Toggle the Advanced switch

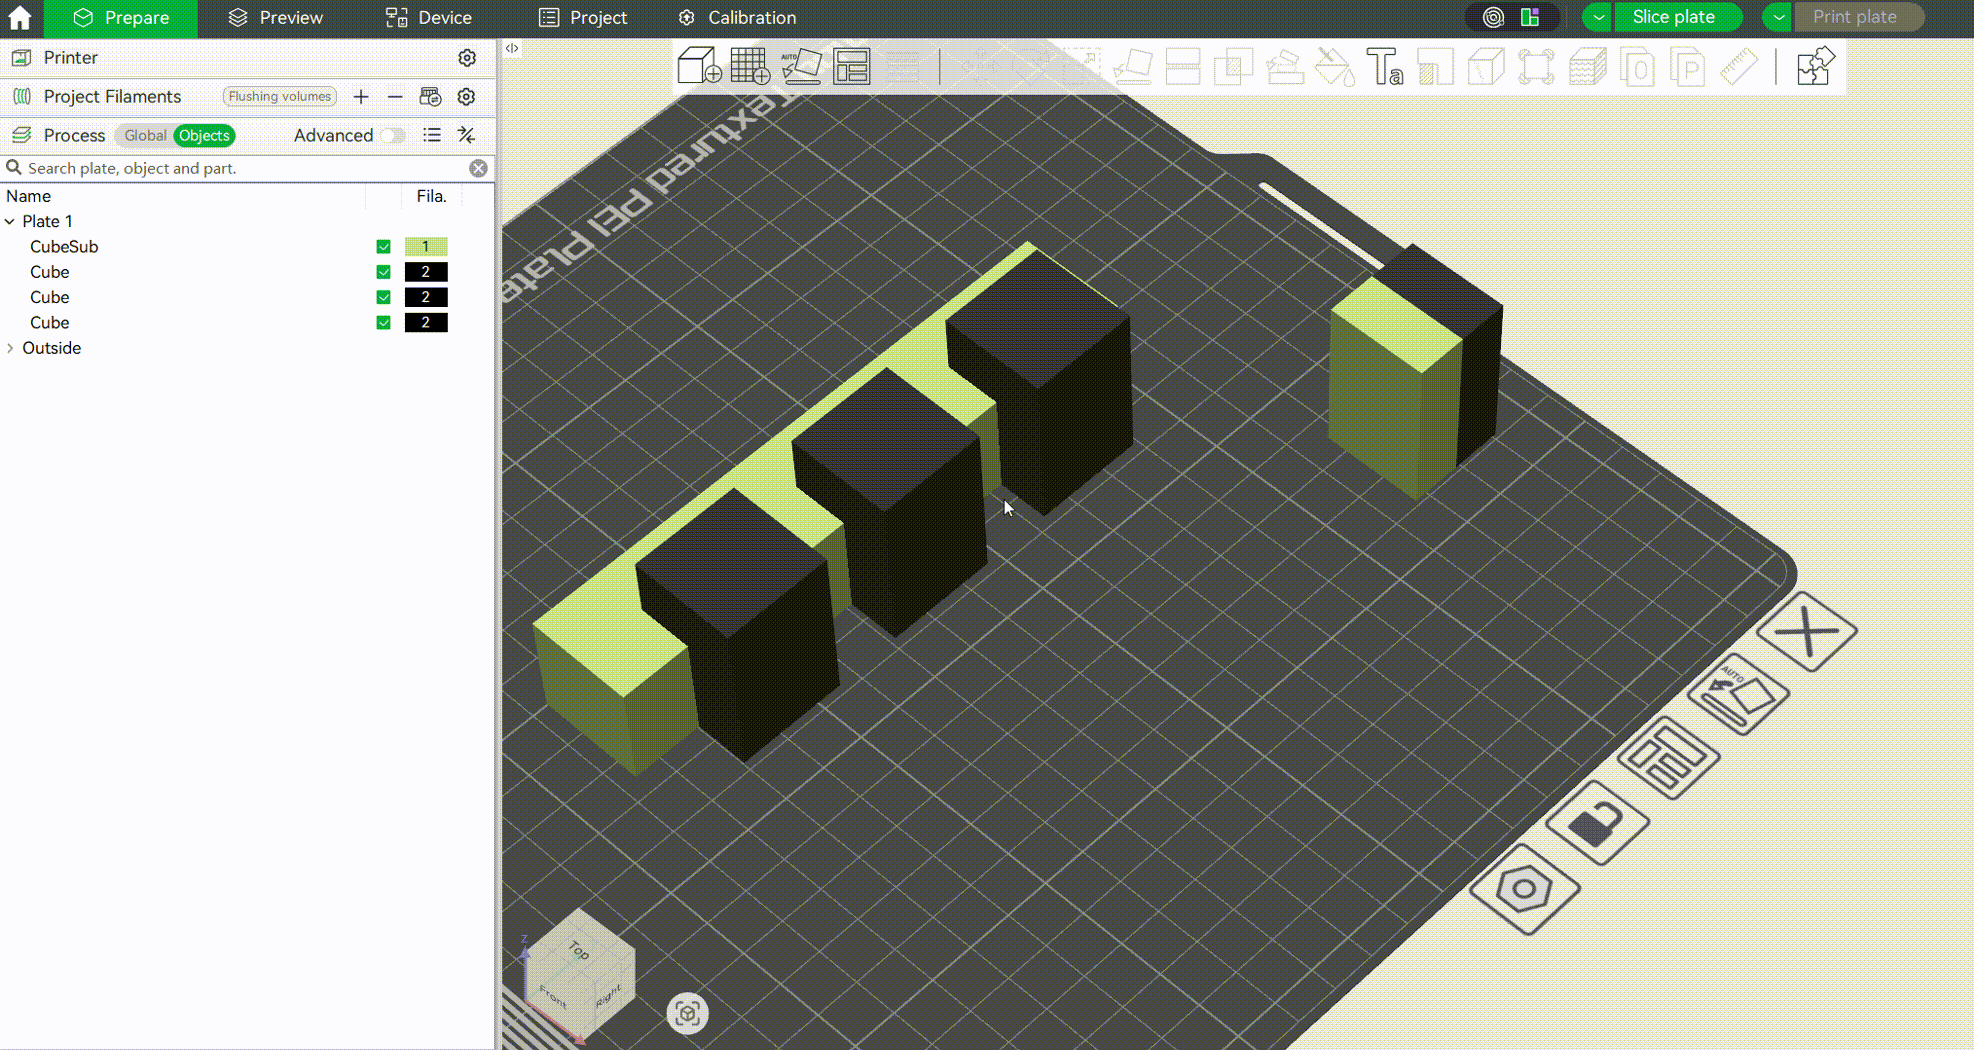[391, 135]
